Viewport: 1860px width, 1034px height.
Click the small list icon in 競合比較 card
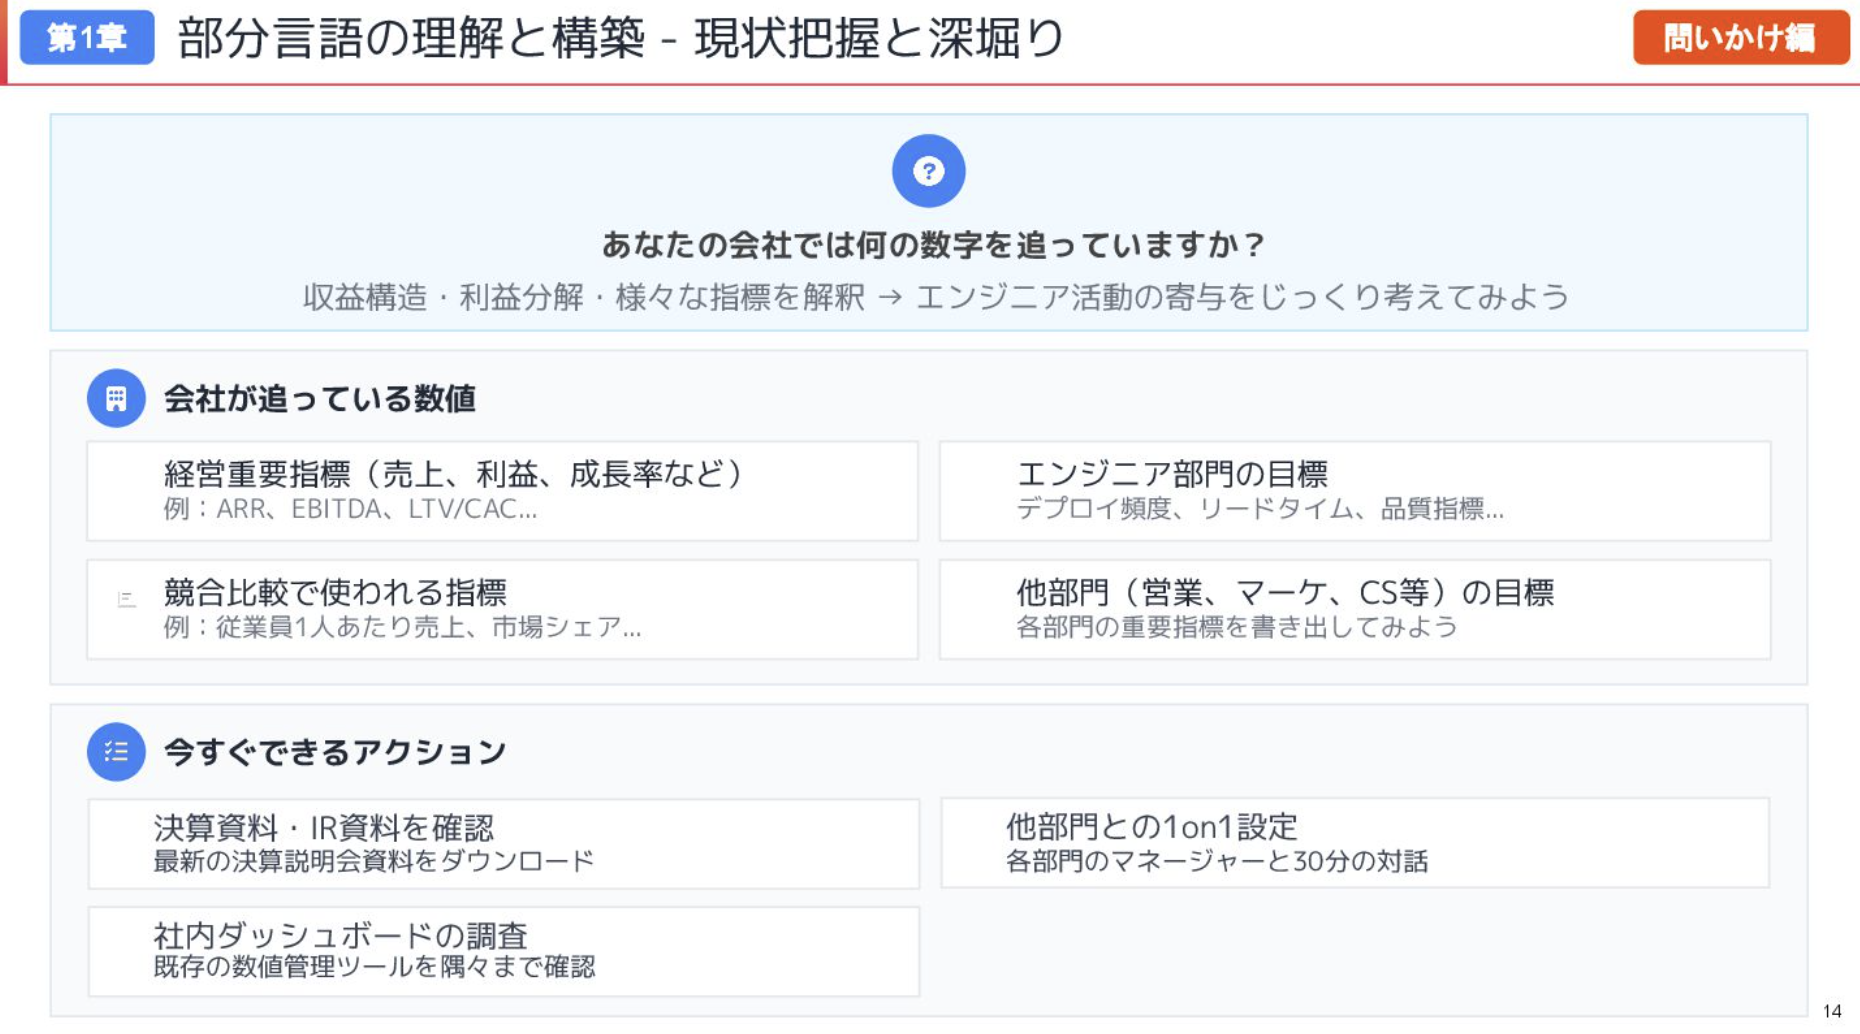point(127,599)
